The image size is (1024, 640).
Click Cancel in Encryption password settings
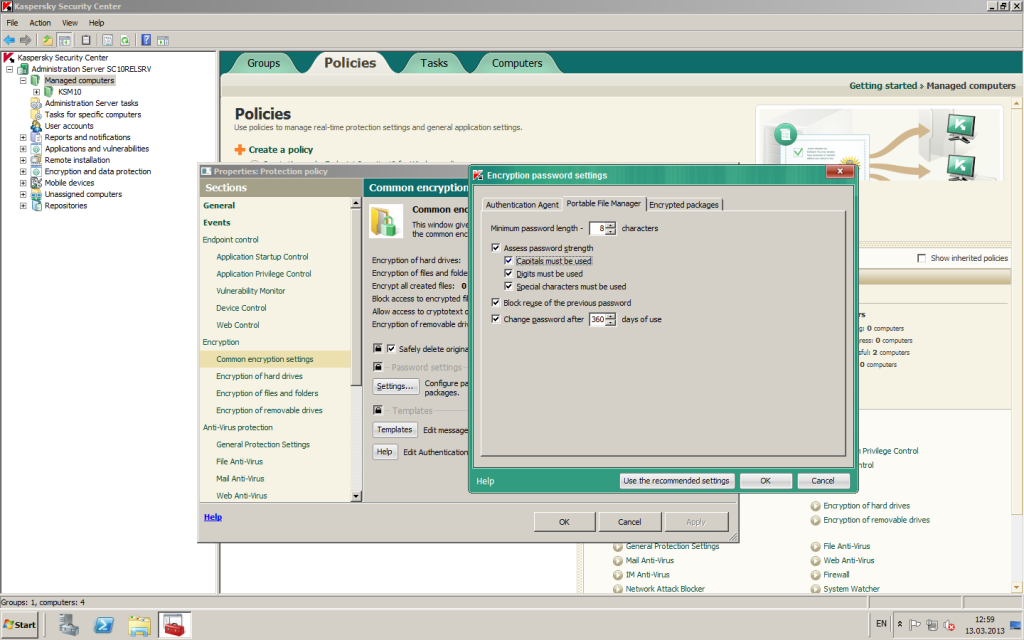click(823, 481)
